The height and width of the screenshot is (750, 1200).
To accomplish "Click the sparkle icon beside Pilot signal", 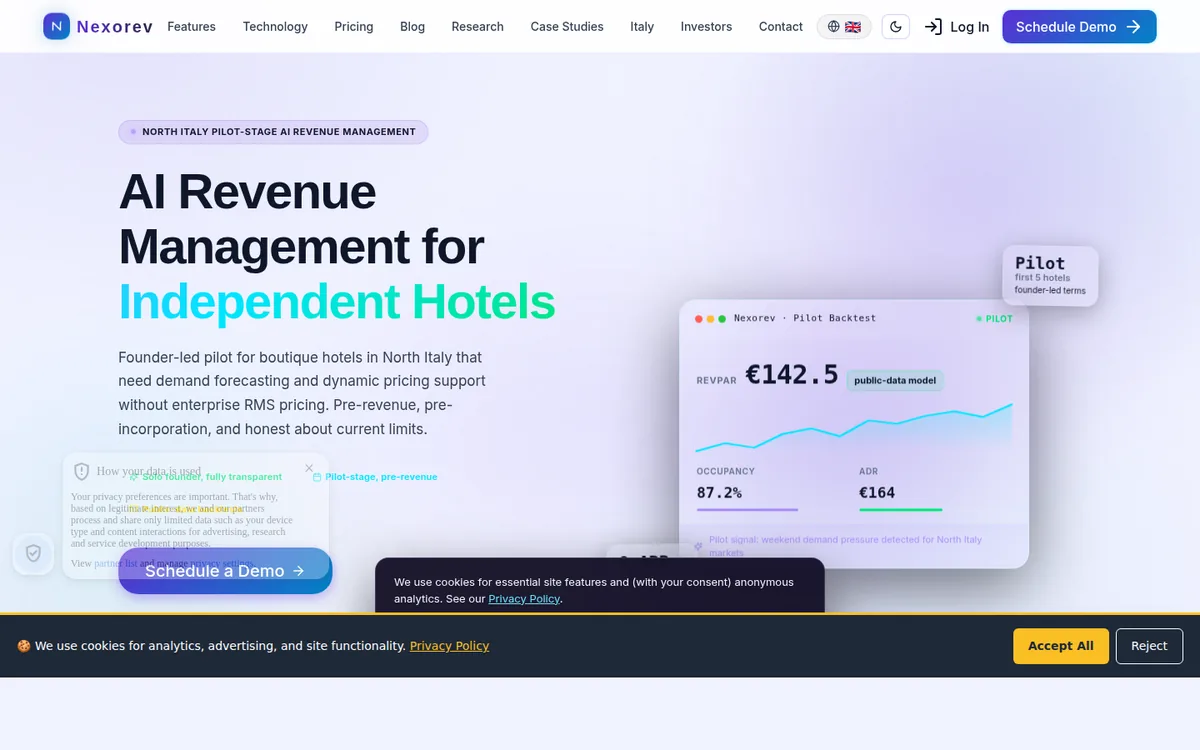I will 698,547.
